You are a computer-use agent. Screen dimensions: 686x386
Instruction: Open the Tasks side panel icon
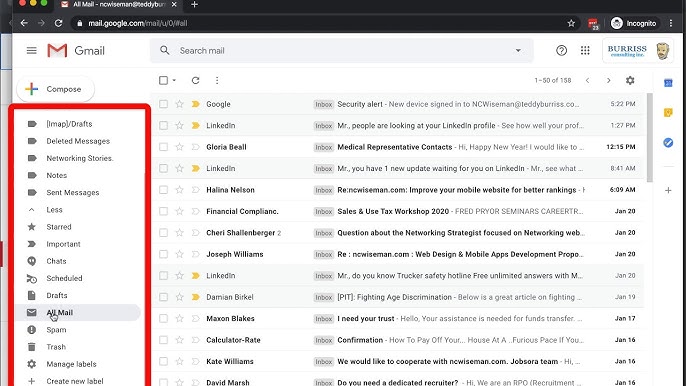point(668,143)
